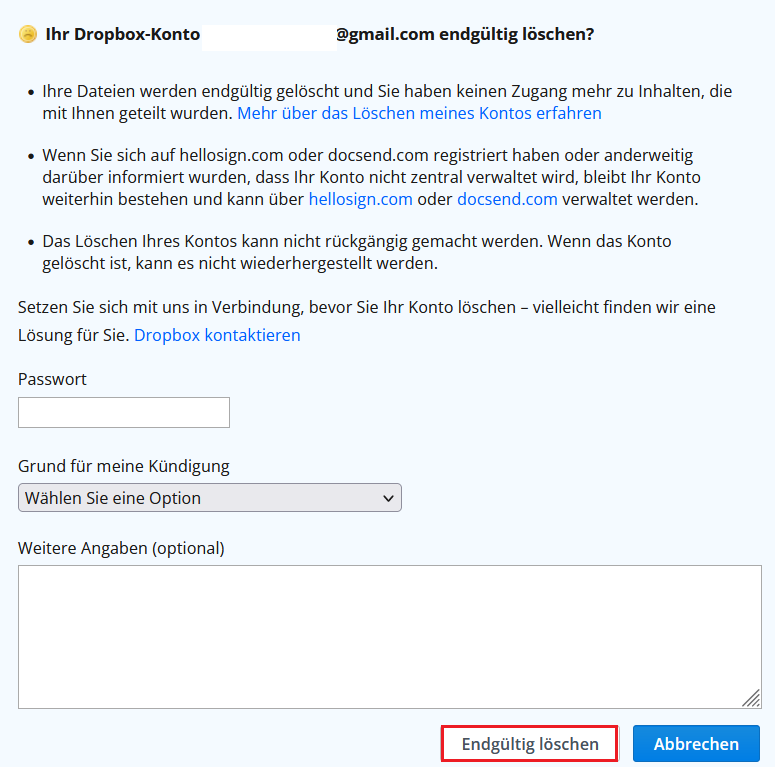Open the blue docsend.com link
Viewport: 775px width, 767px height.
(x=507, y=199)
